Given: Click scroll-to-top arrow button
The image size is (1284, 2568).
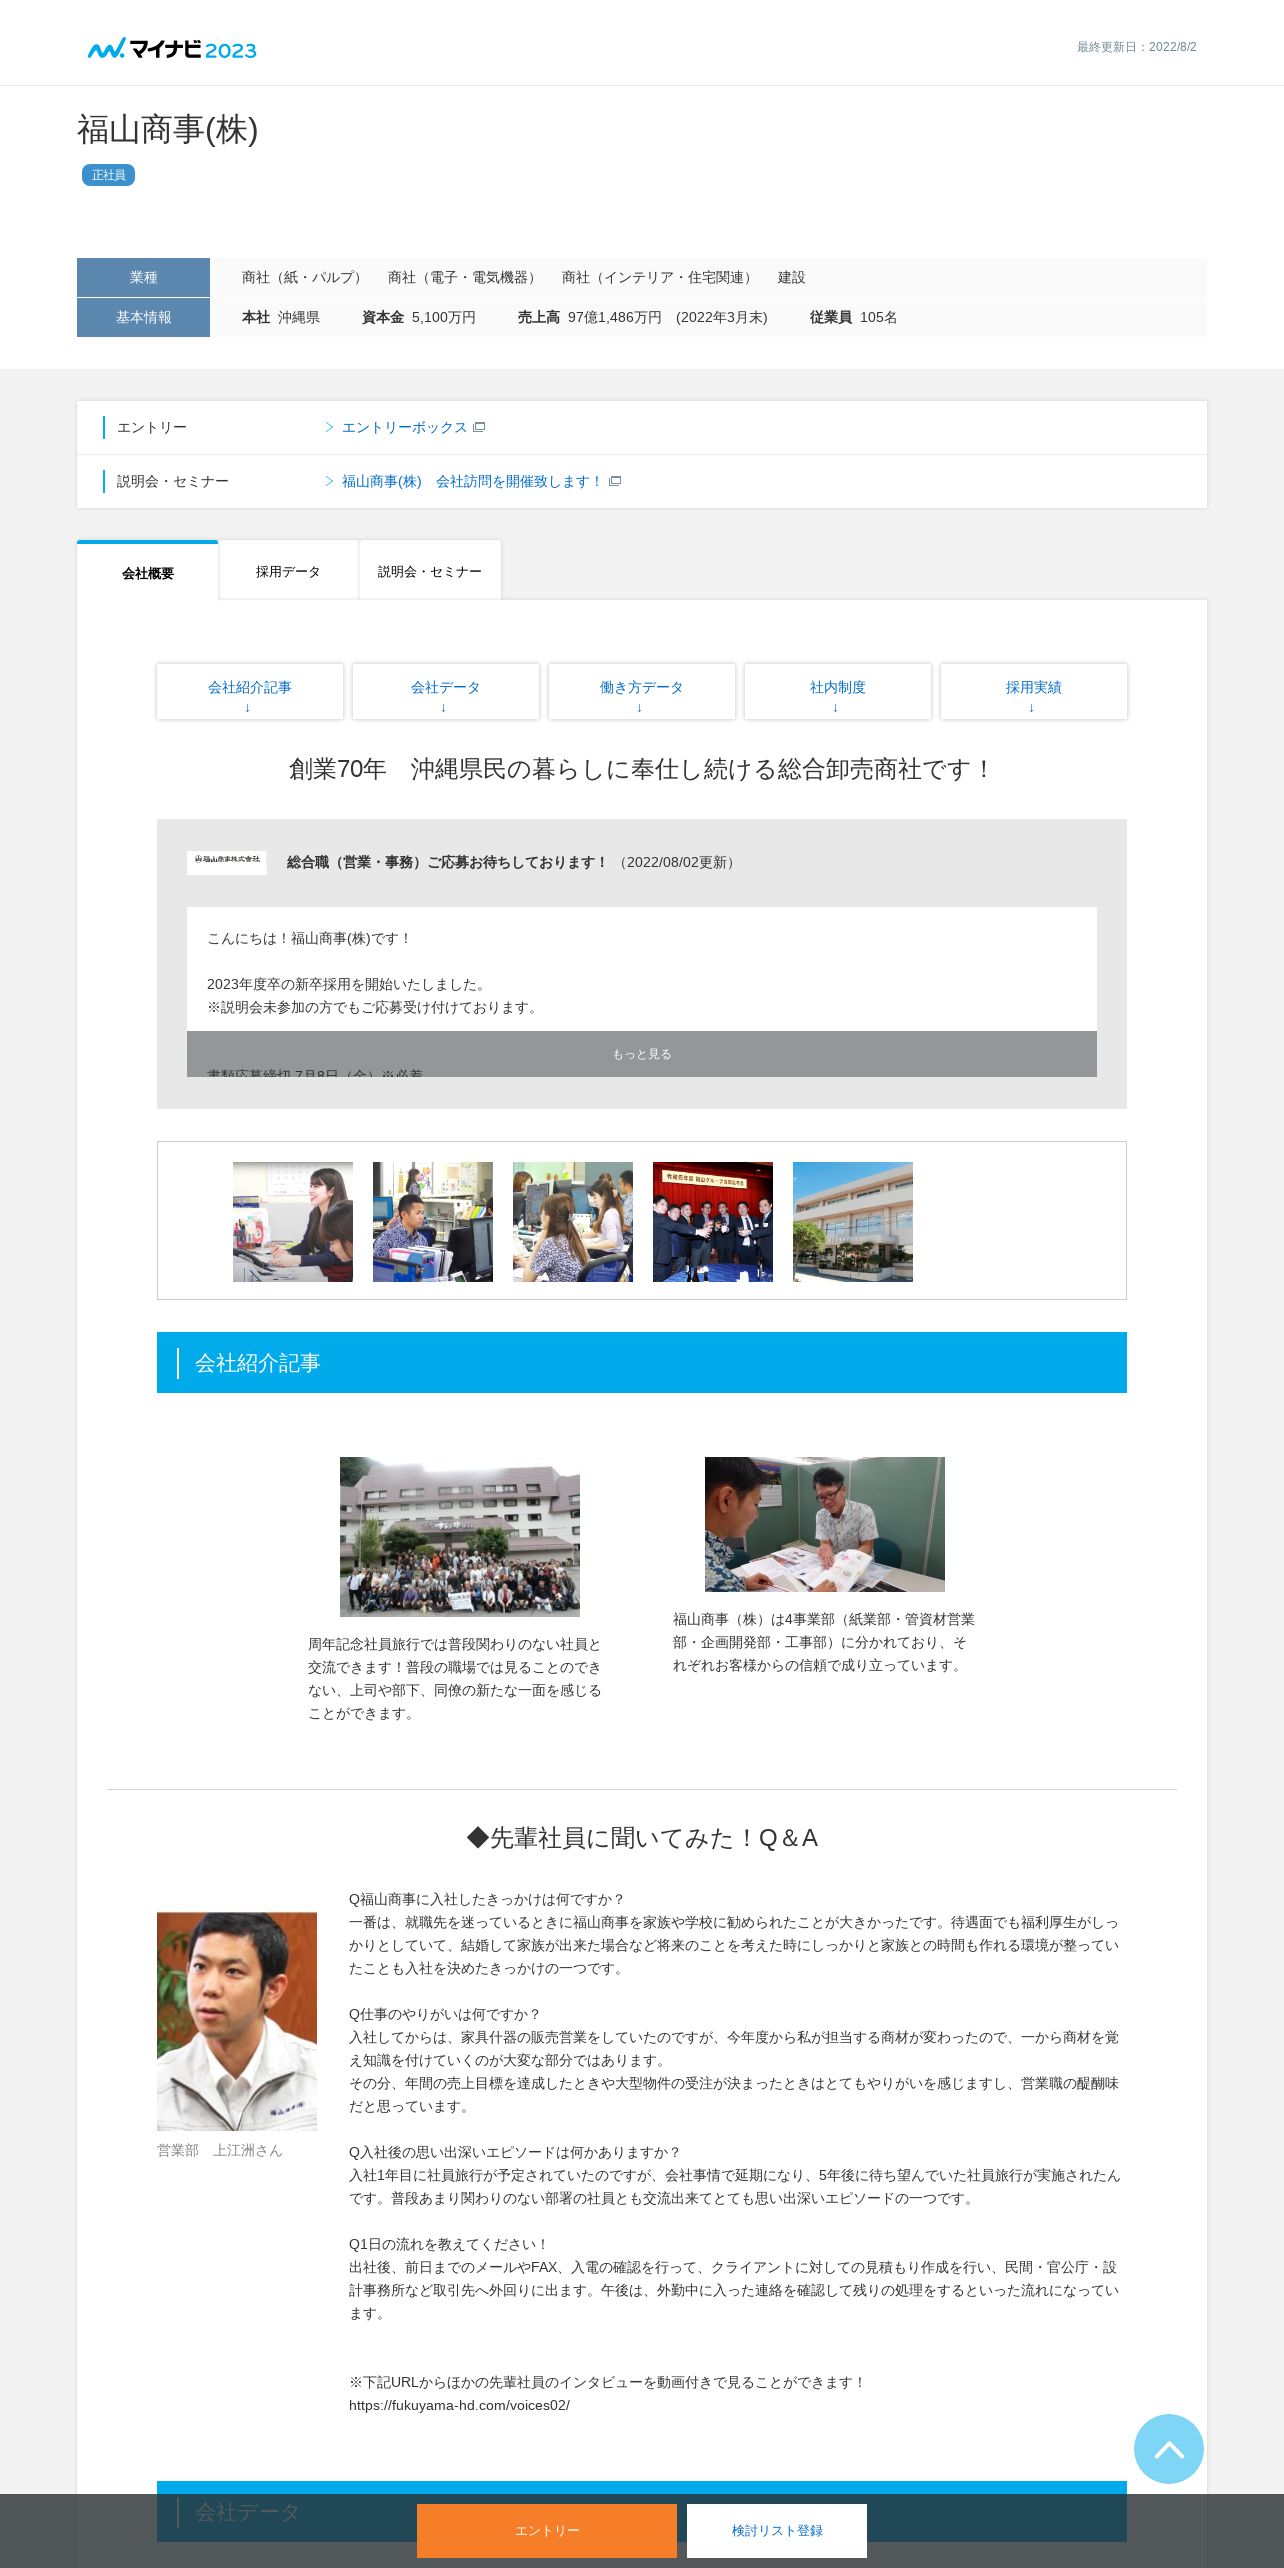Looking at the screenshot, I should [1168, 2448].
